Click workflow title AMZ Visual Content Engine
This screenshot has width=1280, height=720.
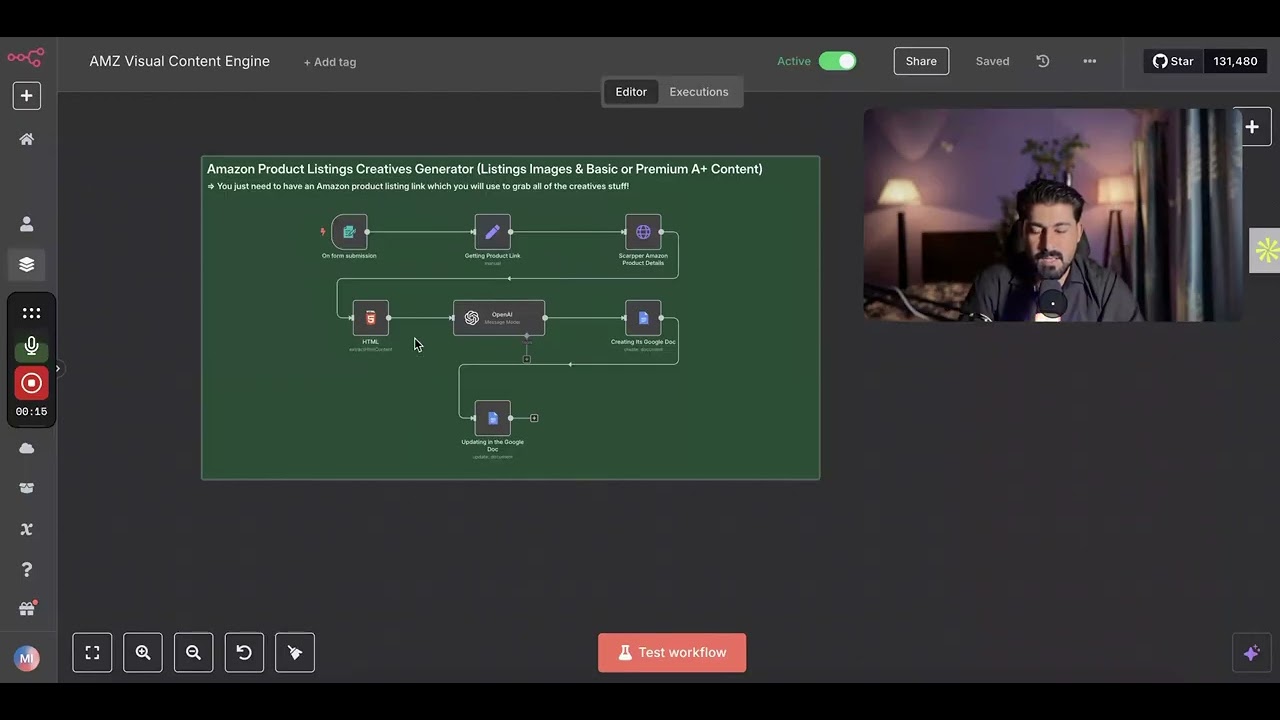point(180,61)
